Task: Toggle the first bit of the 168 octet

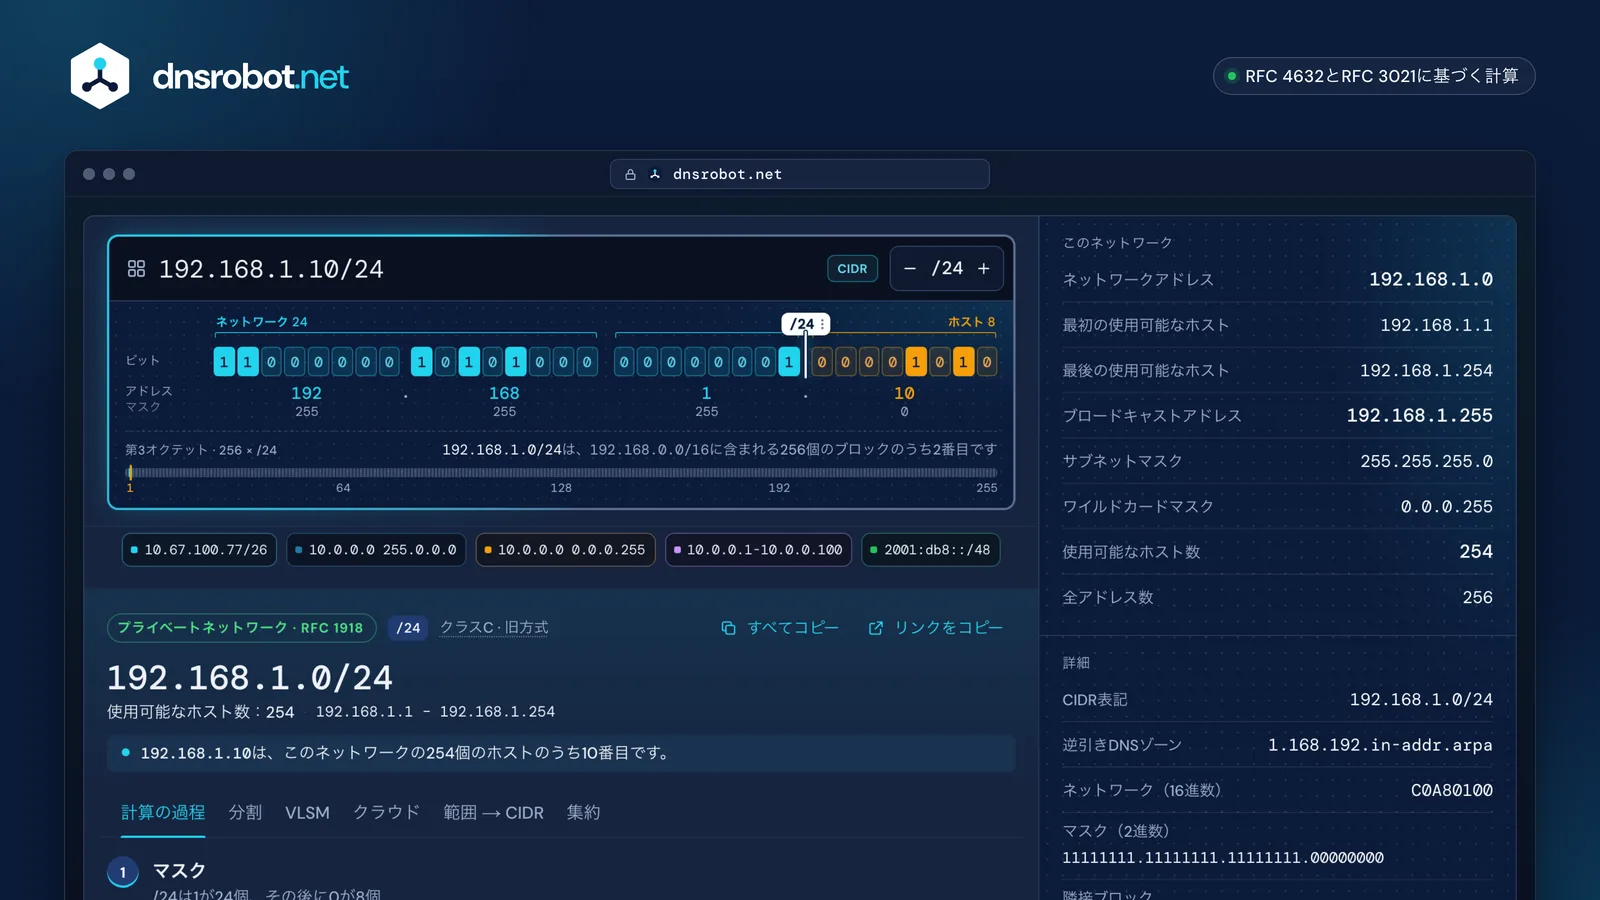Action: point(422,362)
